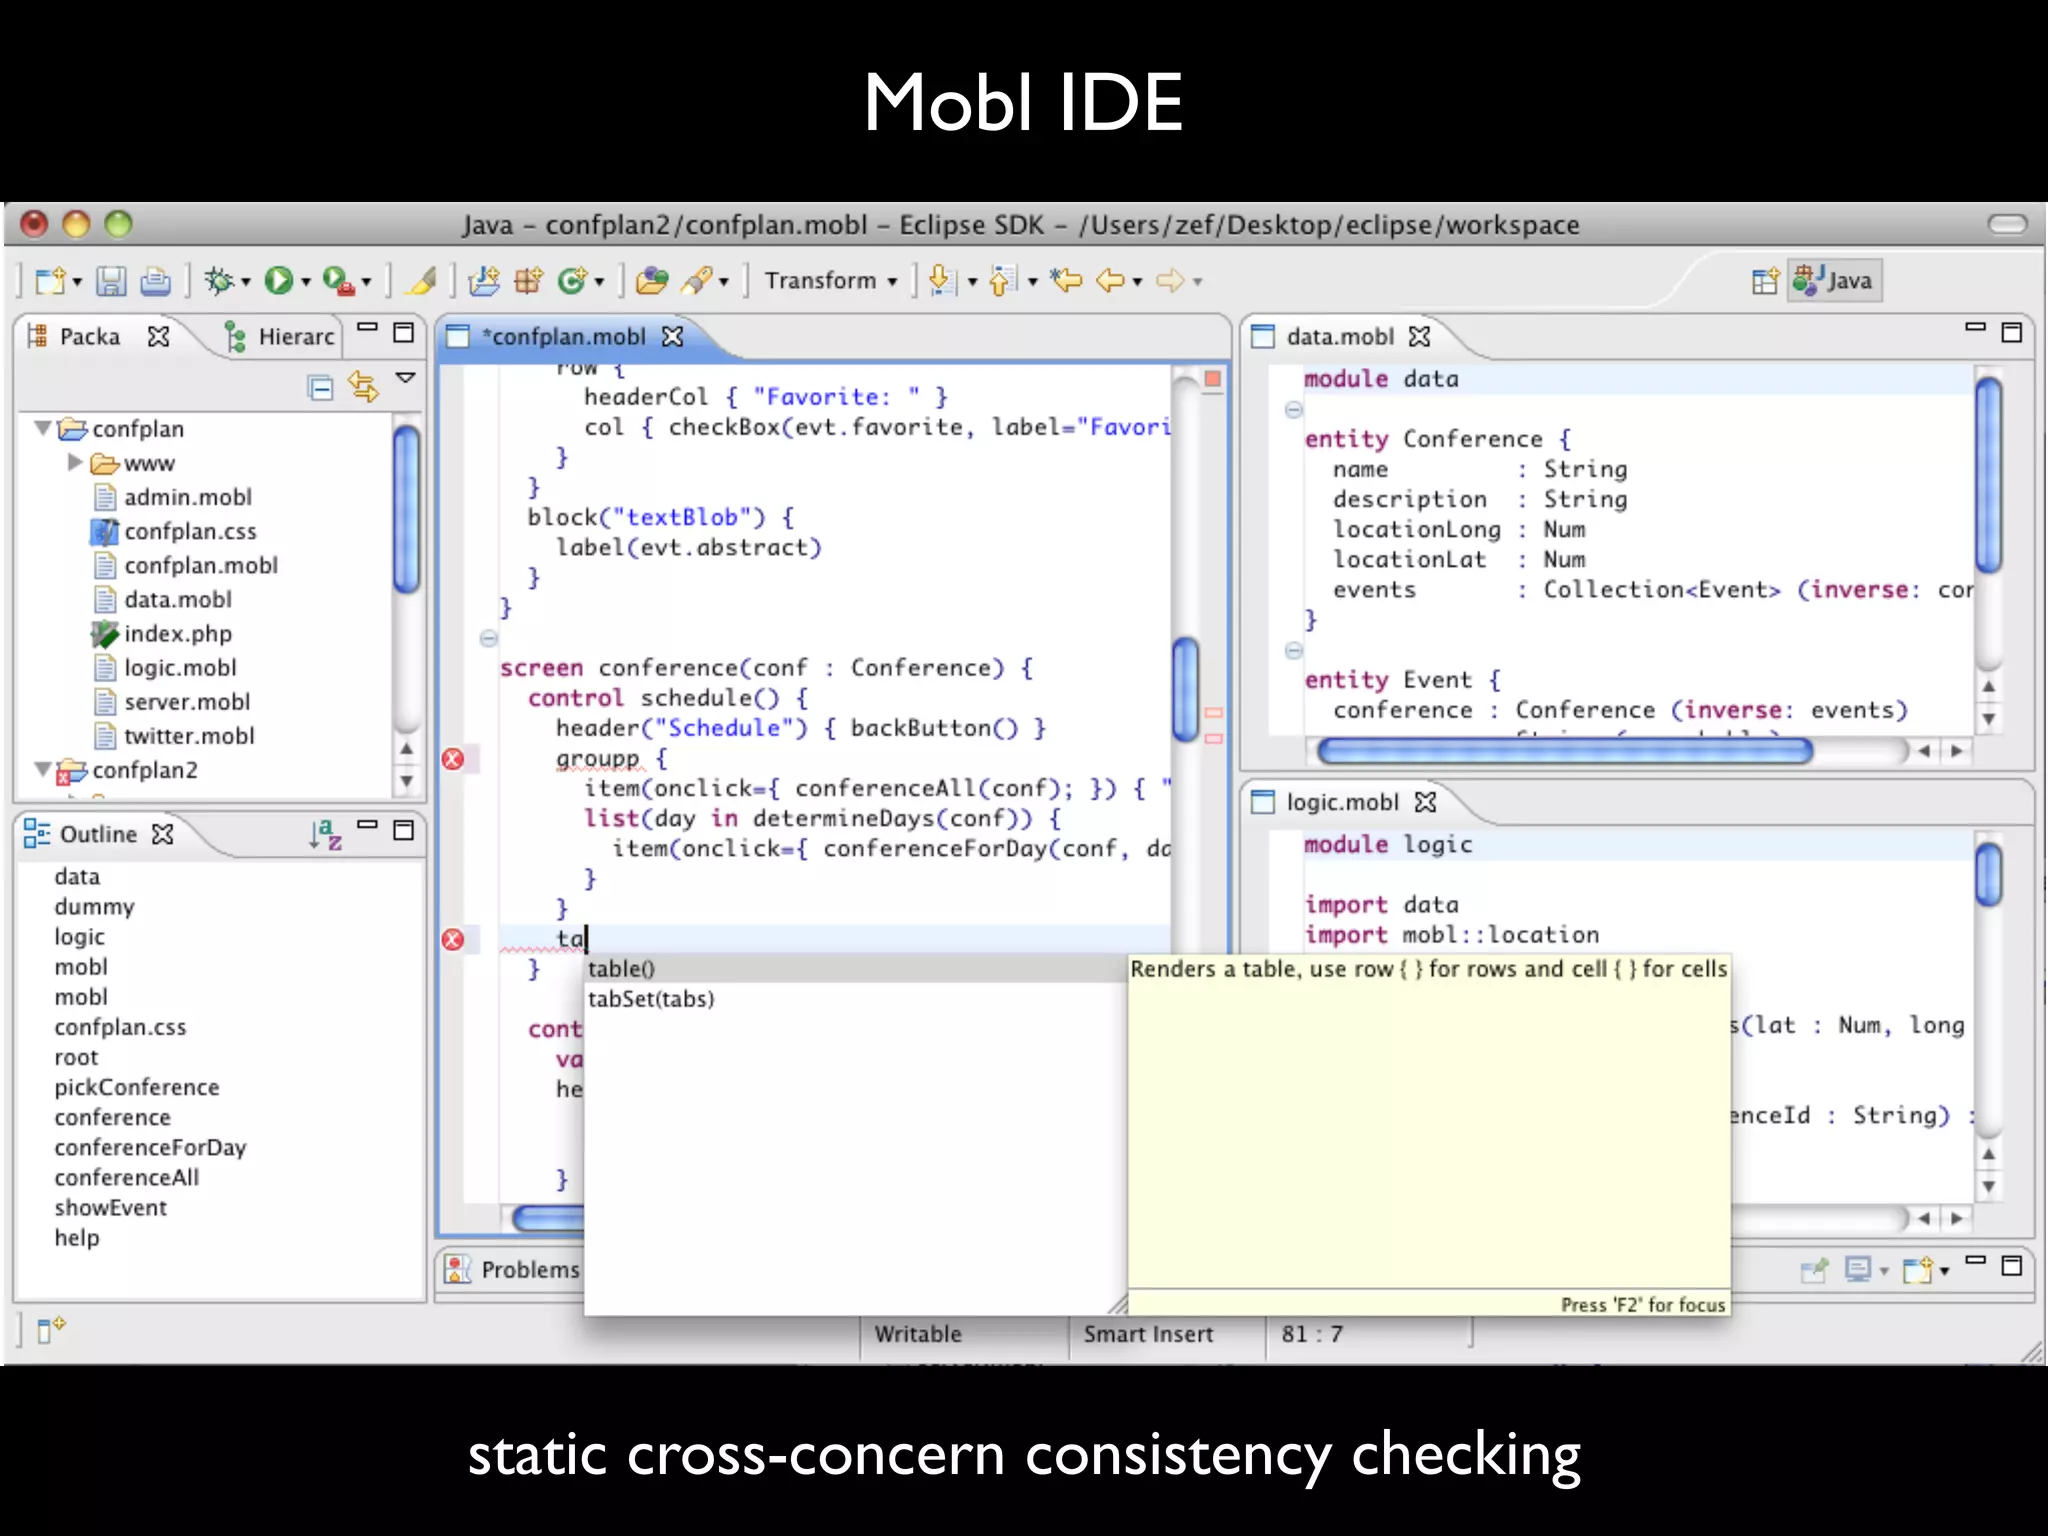Image resolution: width=2048 pixels, height=1536 pixels.
Task: Jump to last edit location icon
Action: (1066, 281)
